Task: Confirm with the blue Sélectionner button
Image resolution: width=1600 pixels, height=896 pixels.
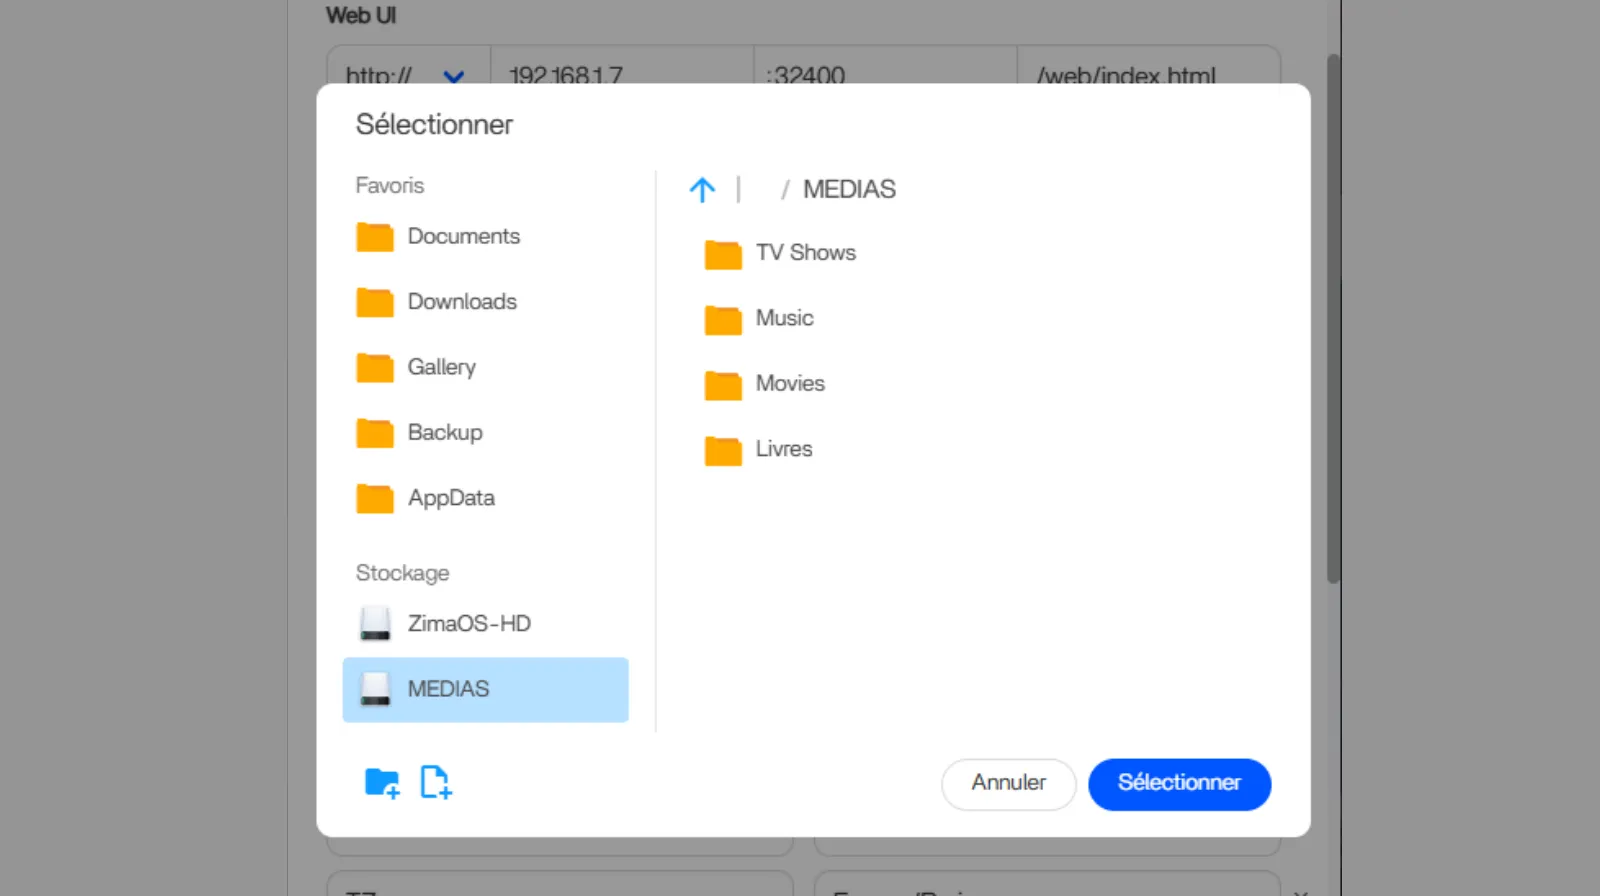Action: click(1179, 783)
